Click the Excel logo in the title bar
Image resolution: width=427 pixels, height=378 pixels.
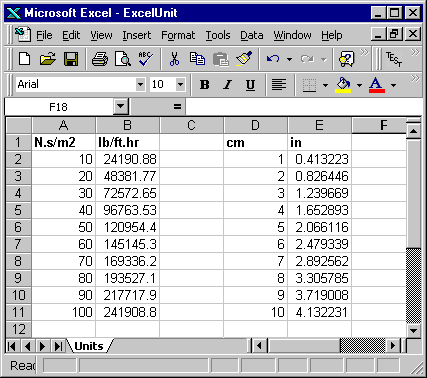[14, 13]
